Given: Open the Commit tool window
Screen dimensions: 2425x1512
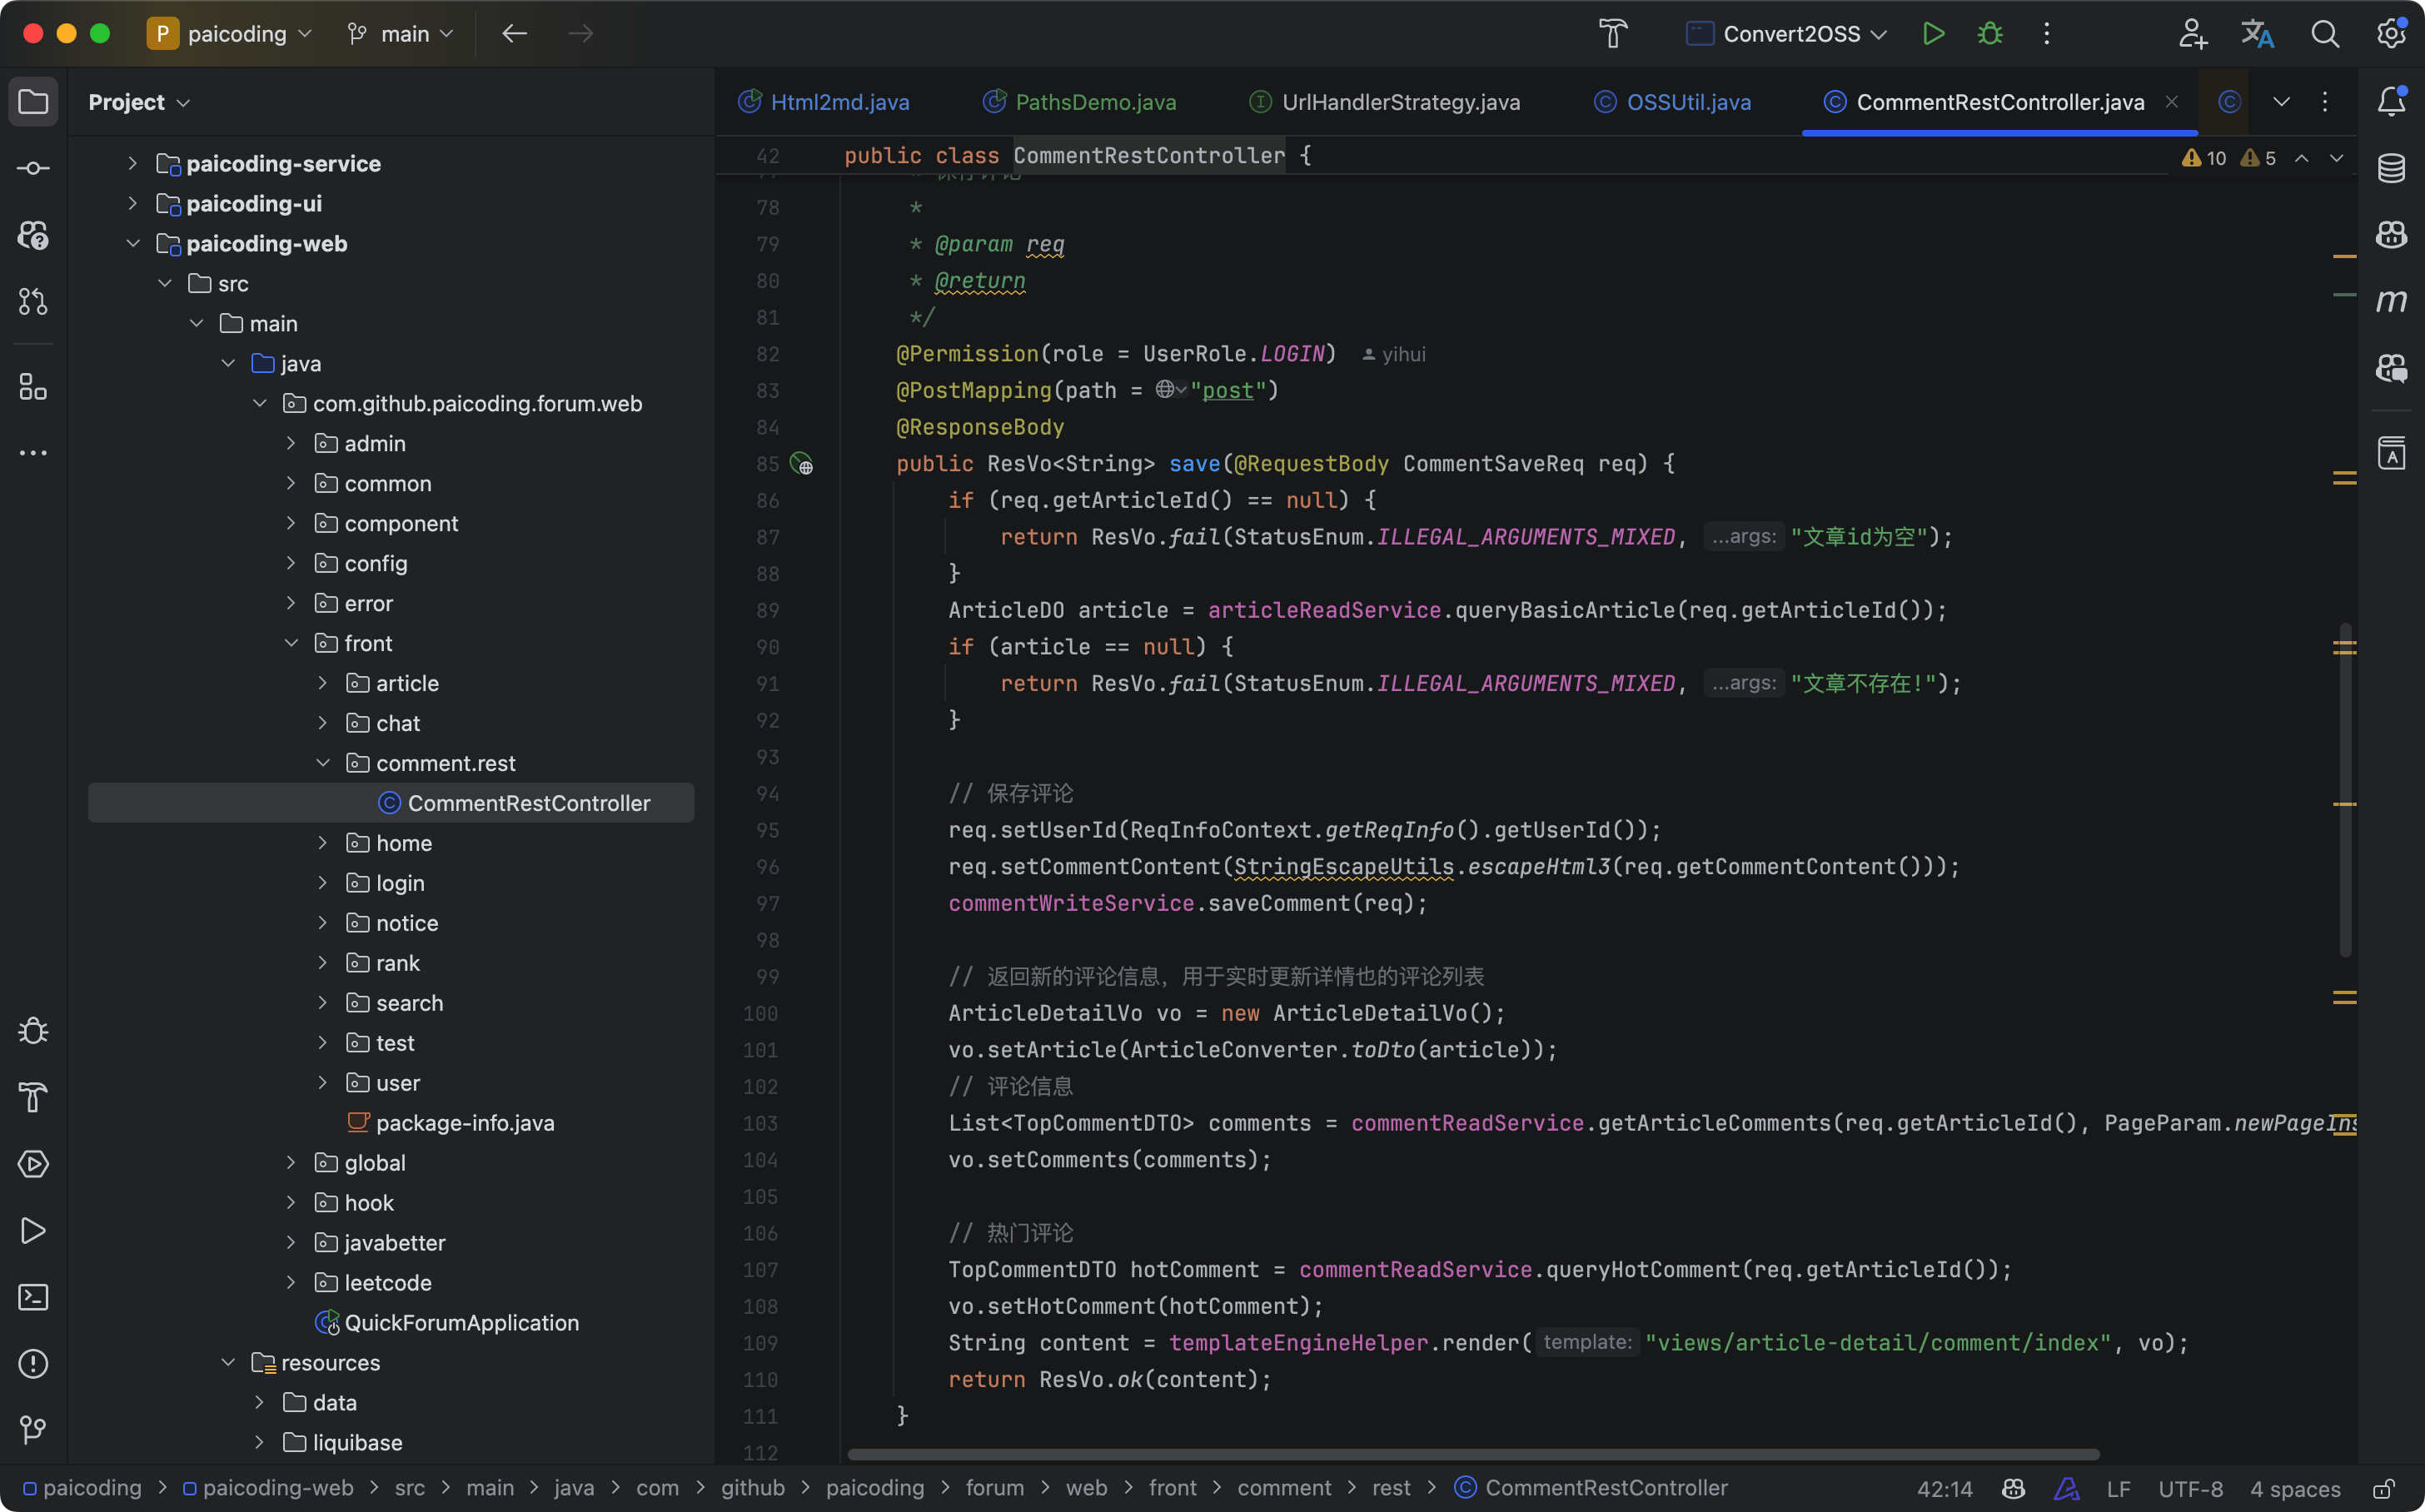Looking at the screenshot, I should pyautogui.click(x=33, y=168).
